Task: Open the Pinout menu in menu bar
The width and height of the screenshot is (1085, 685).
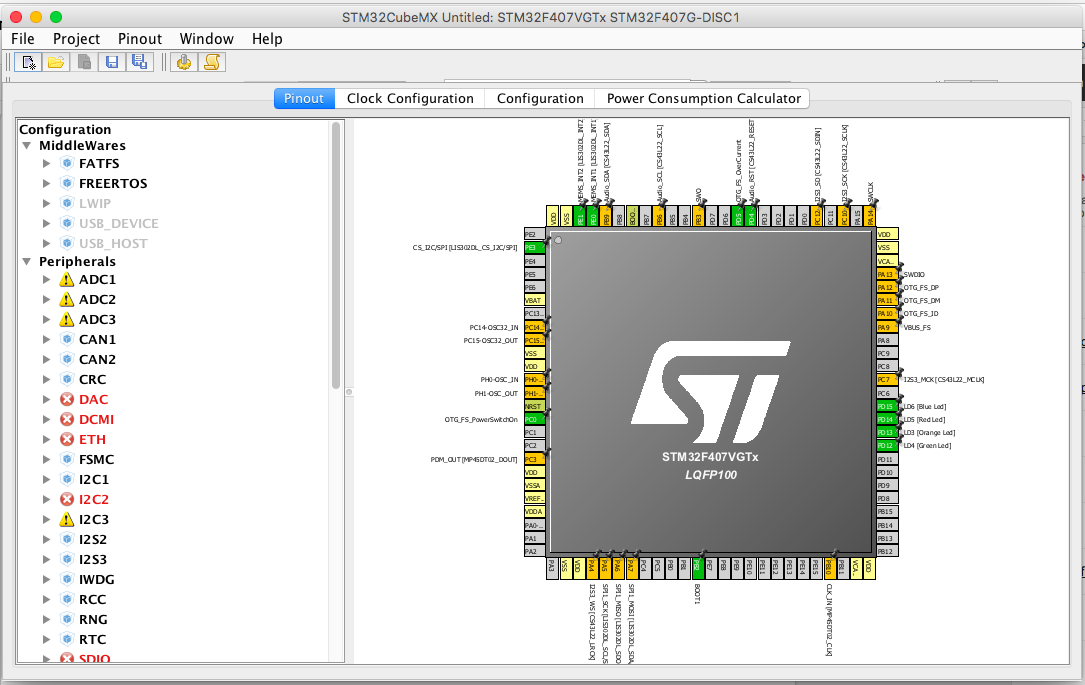Action: click(140, 39)
